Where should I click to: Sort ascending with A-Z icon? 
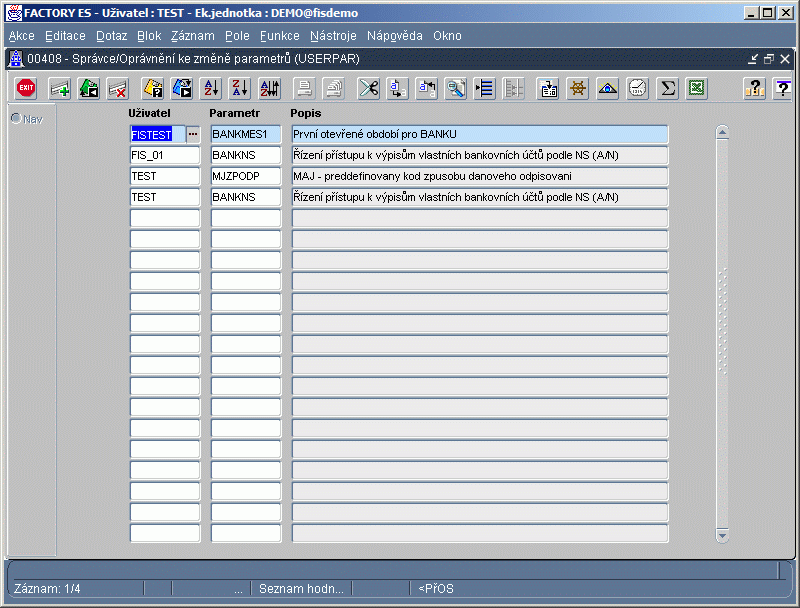pos(211,88)
